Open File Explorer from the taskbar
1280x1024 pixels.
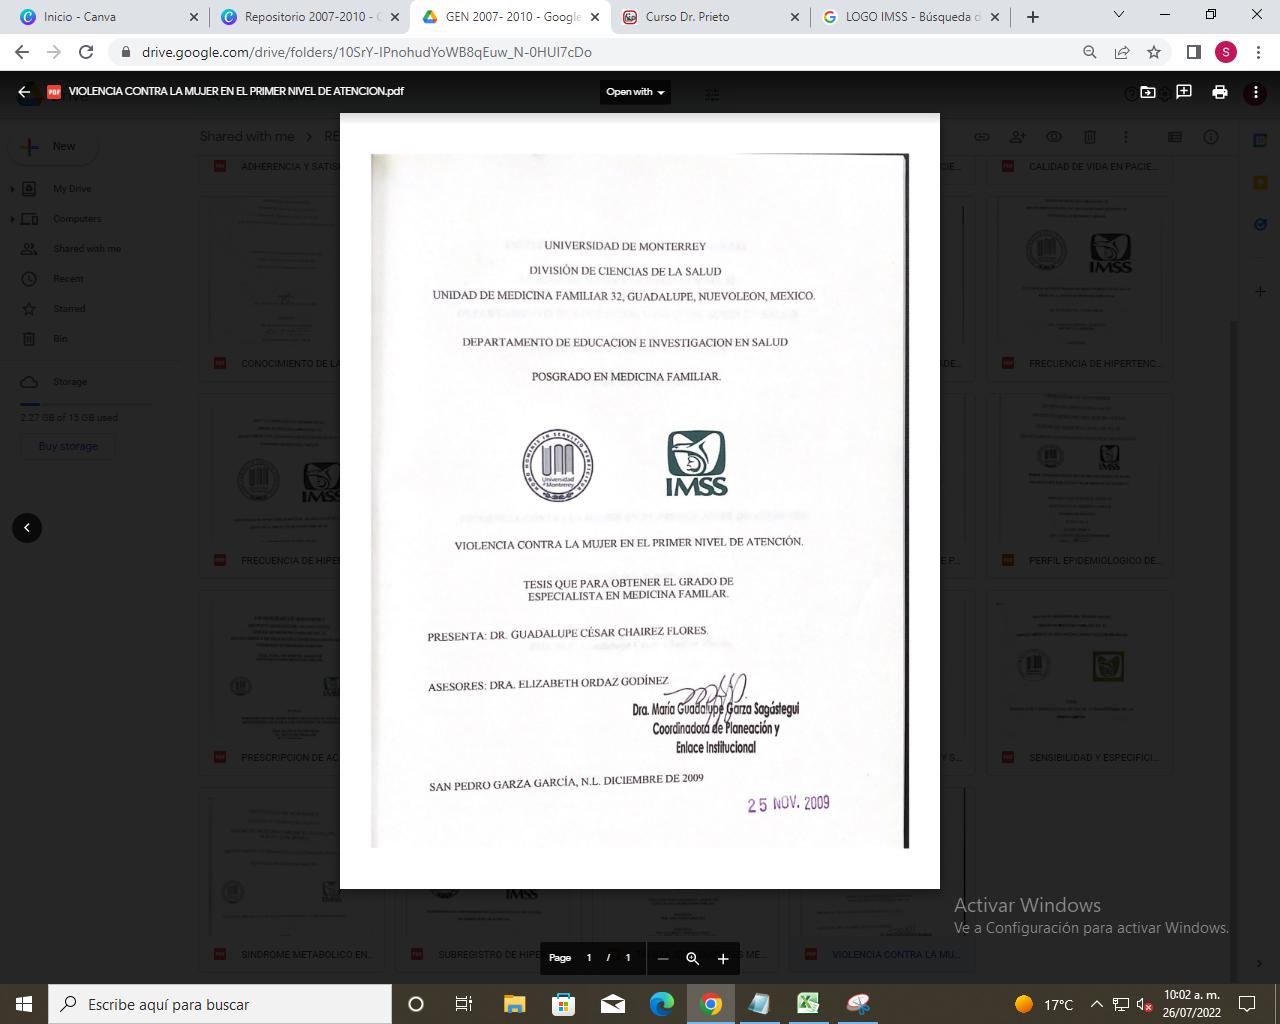pyautogui.click(x=514, y=1004)
